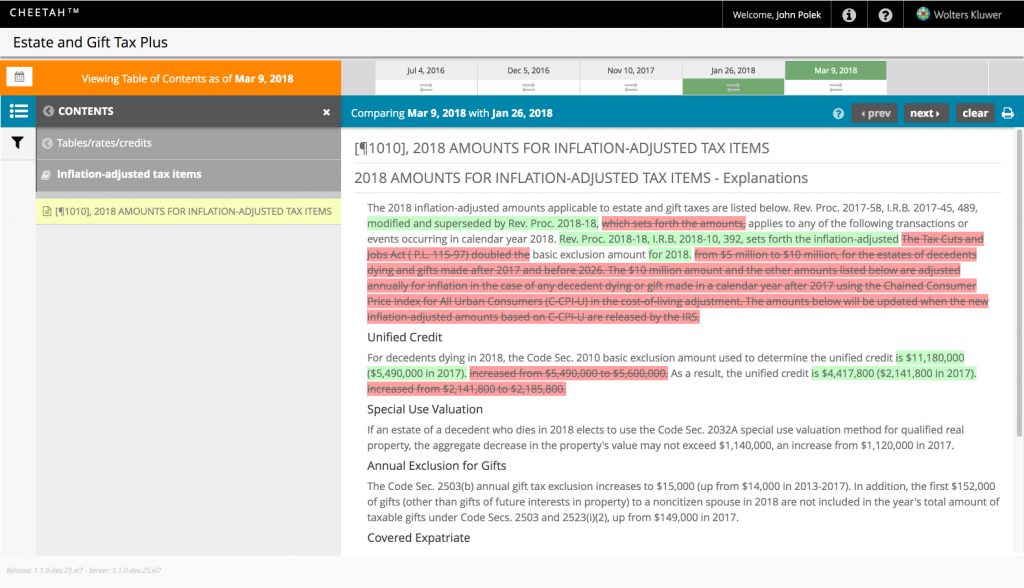Click the clear comparison button

[975, 113]
